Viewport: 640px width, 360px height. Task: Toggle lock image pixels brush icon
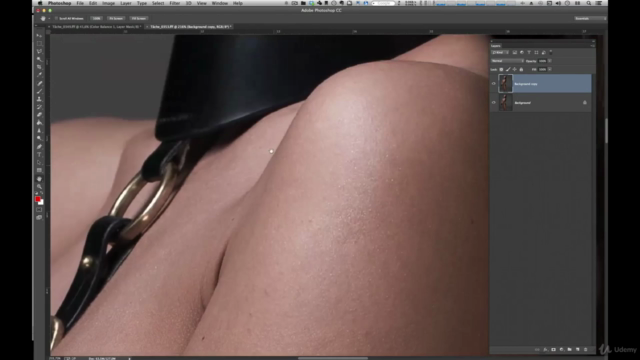[508, 69]
